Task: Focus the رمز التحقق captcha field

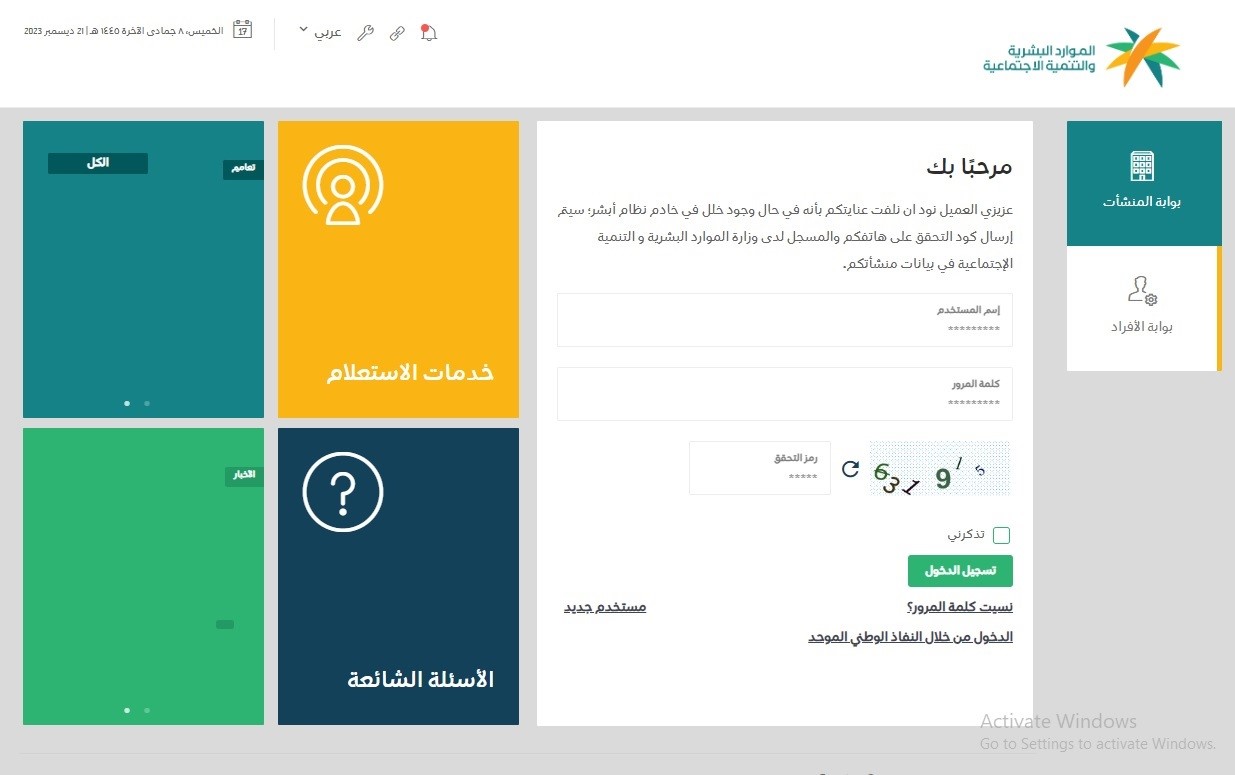Action: [x=760, y=468]
